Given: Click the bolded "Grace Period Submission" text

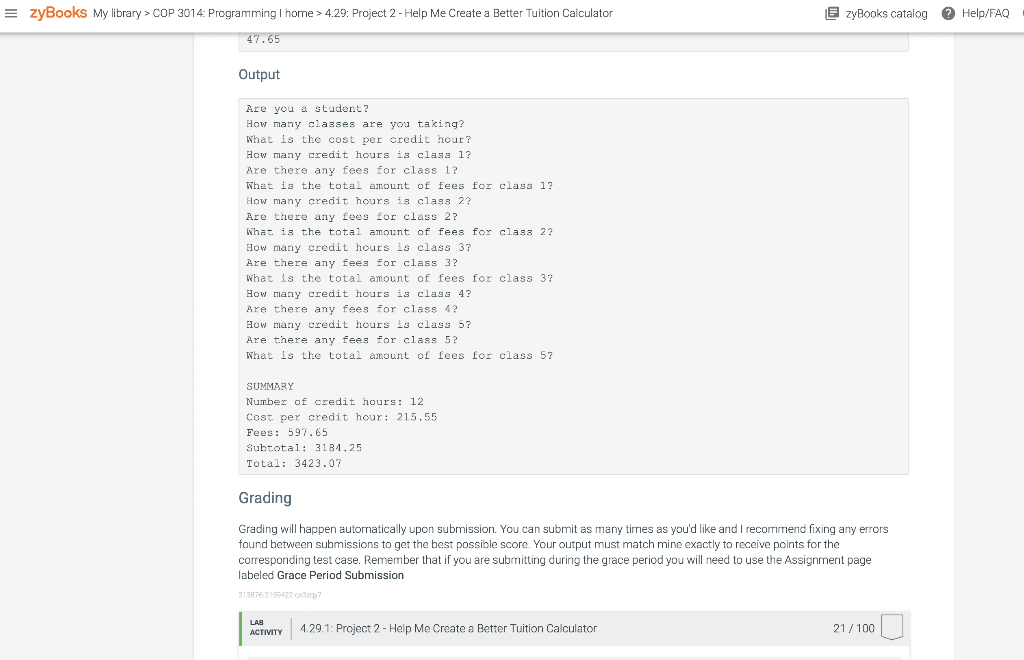Looking at the screenshot, I should [342, 575].
